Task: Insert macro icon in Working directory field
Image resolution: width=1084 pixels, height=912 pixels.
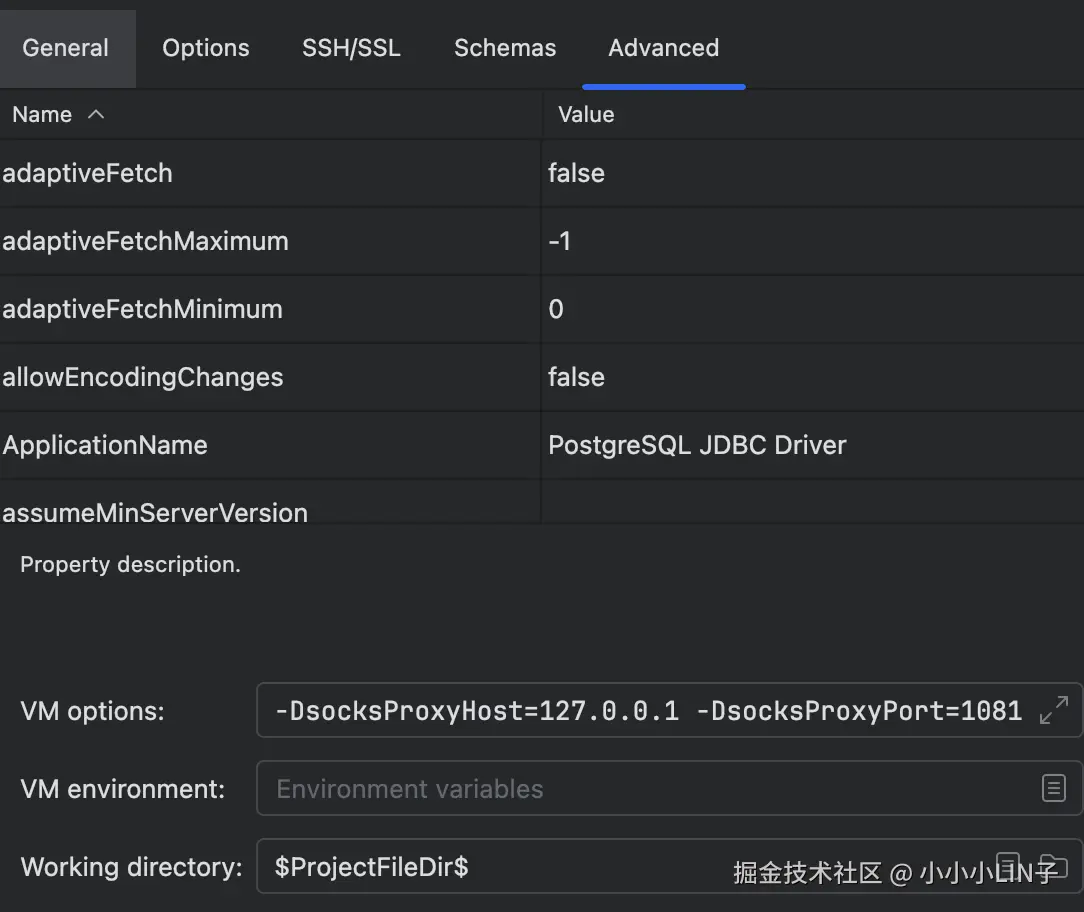Action: (x=1009, y=866)
